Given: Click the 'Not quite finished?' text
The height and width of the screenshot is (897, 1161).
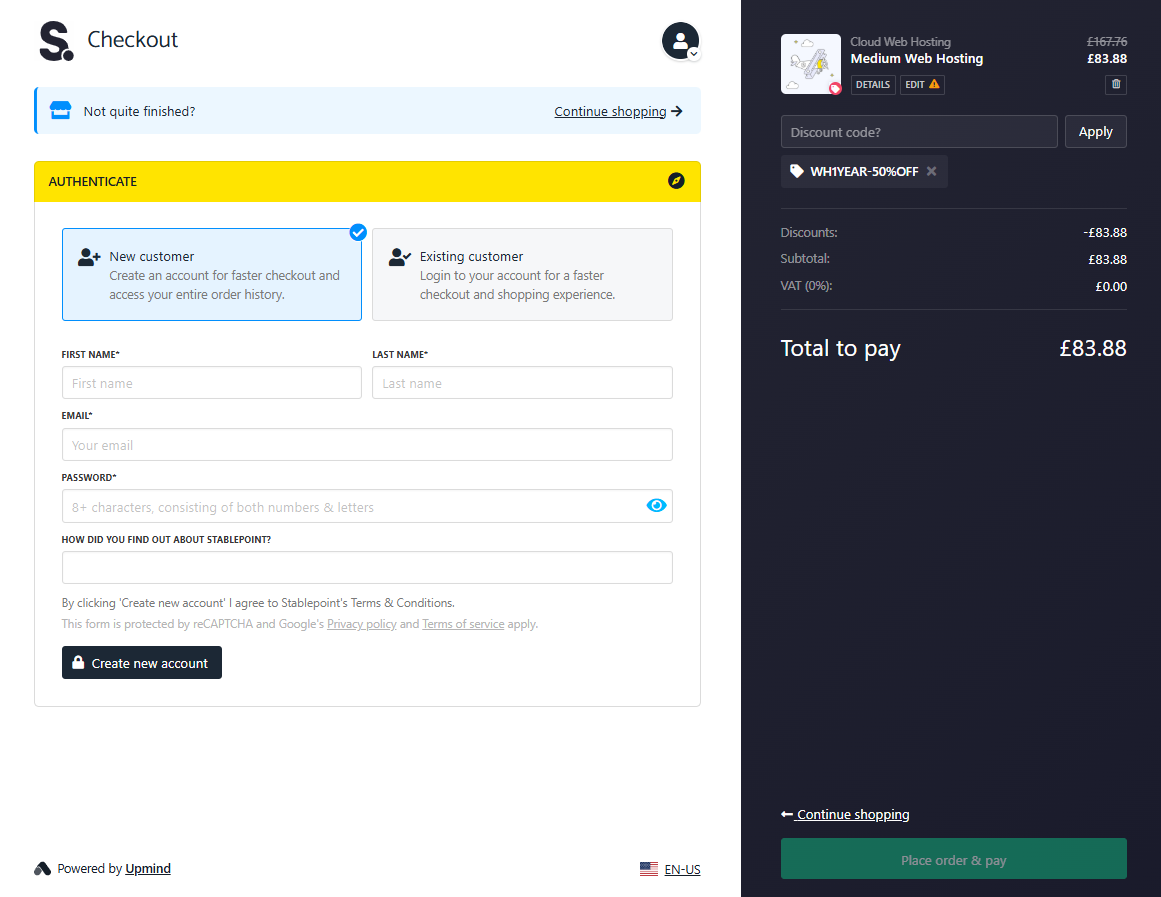Looking at the screenshot, I should (139, 111).
